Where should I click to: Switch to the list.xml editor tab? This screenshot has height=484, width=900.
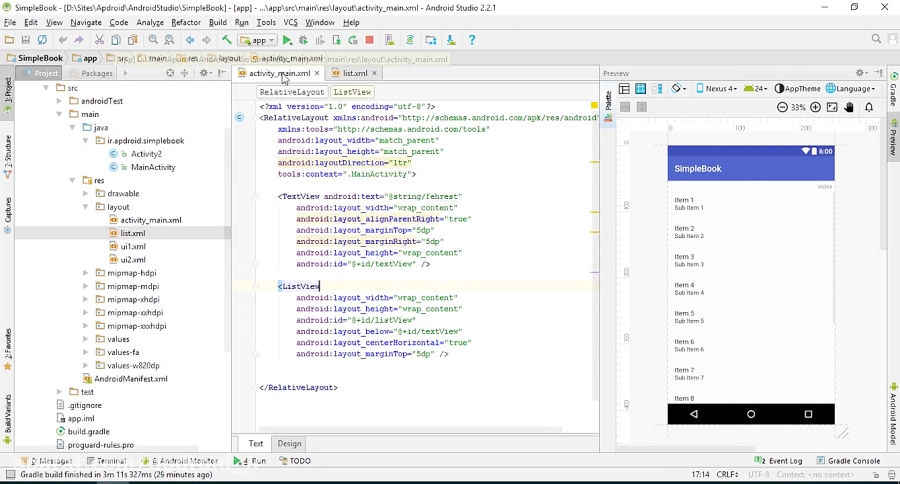tap(355, 73)
